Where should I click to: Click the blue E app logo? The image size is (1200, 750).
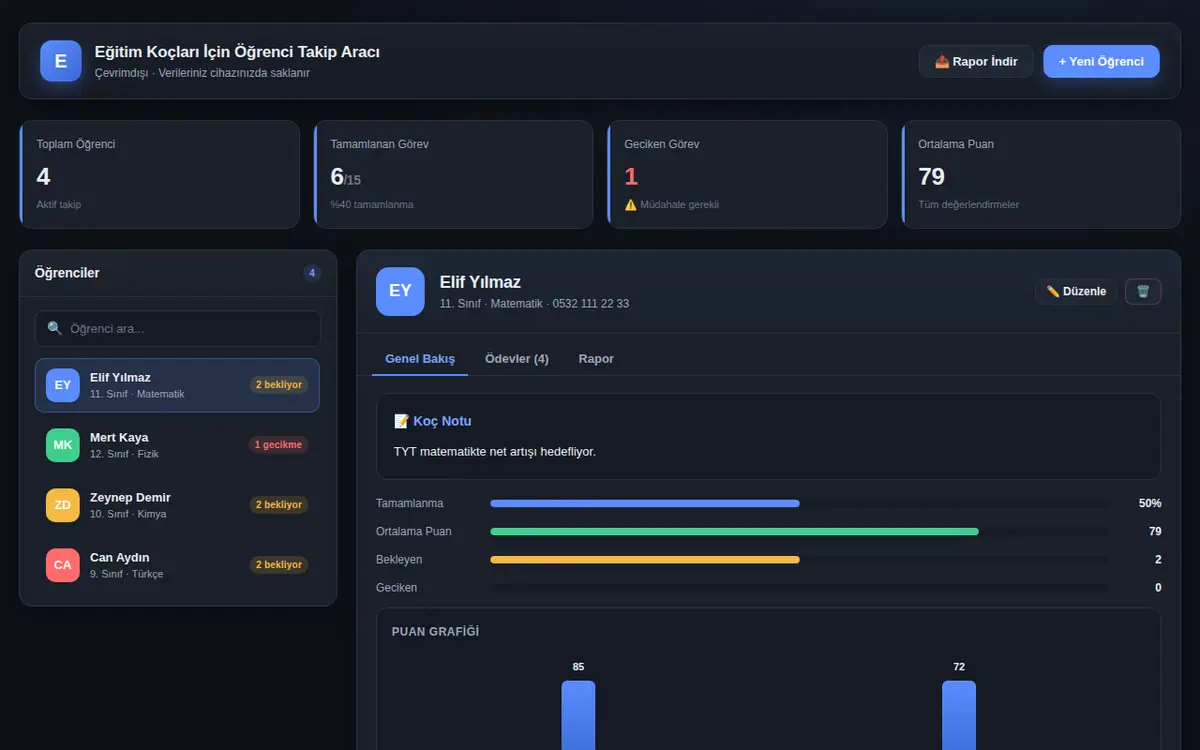61,61
